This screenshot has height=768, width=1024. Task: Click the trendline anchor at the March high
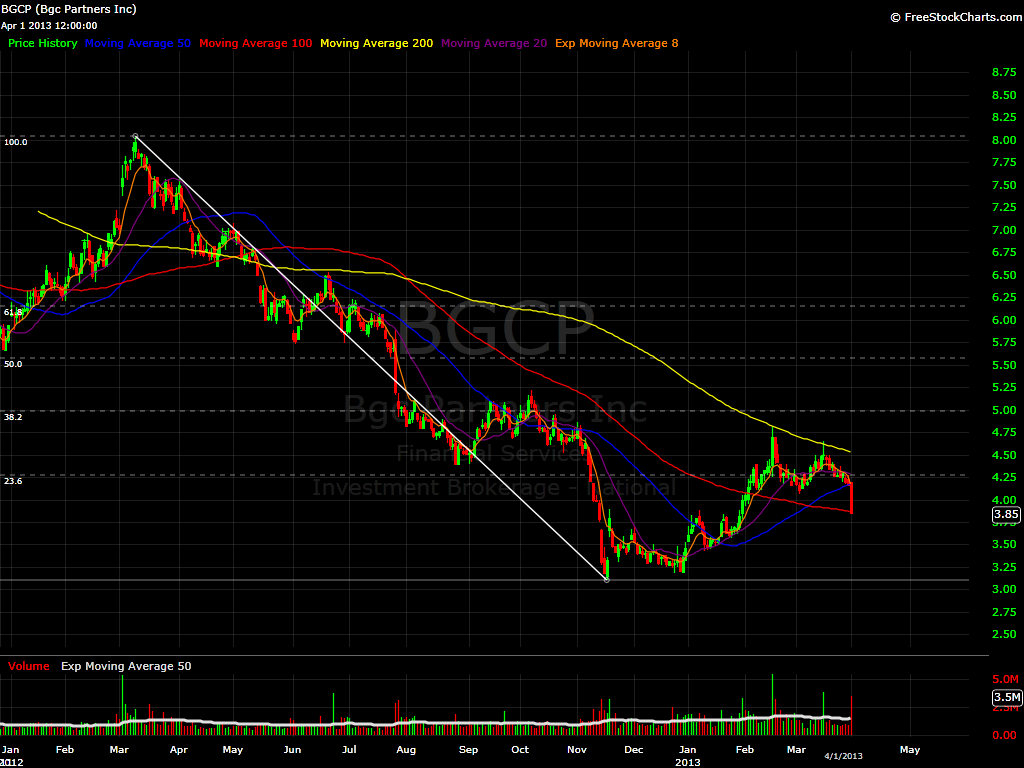[x=135, y=136]
